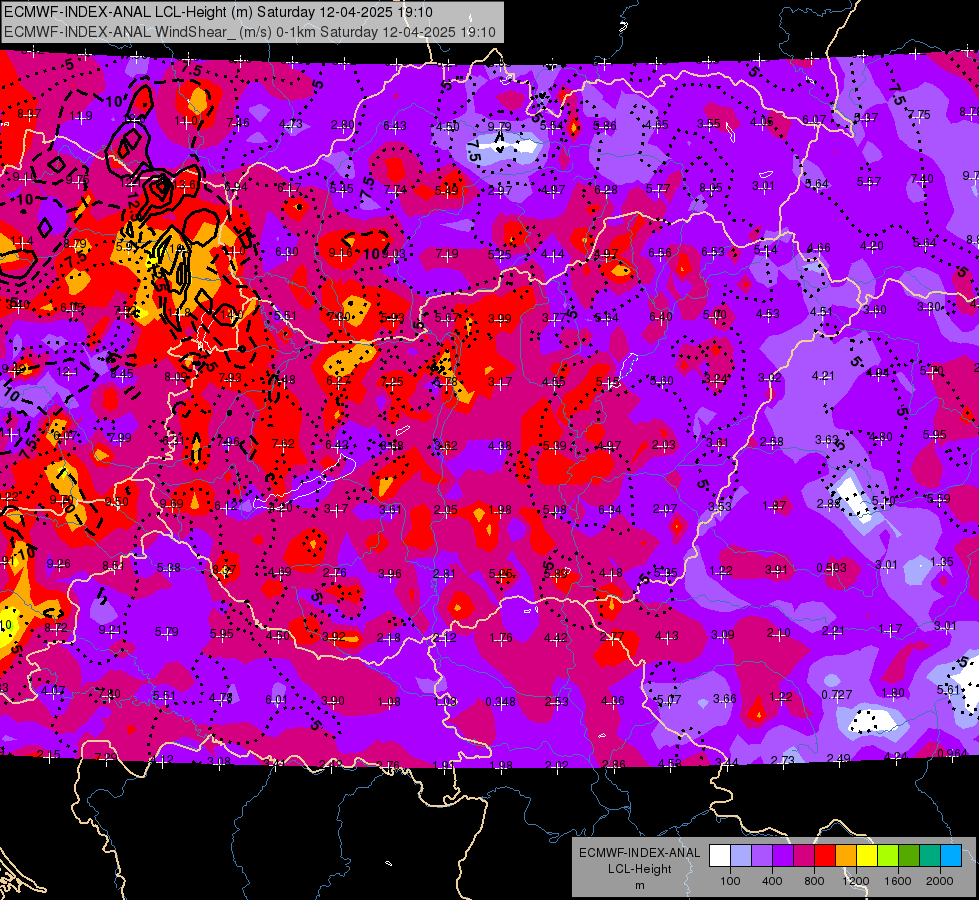Select the grid value '7.19'
This screenshot has height=900, width=979.
pyautogui.click(x=447, y=254)
